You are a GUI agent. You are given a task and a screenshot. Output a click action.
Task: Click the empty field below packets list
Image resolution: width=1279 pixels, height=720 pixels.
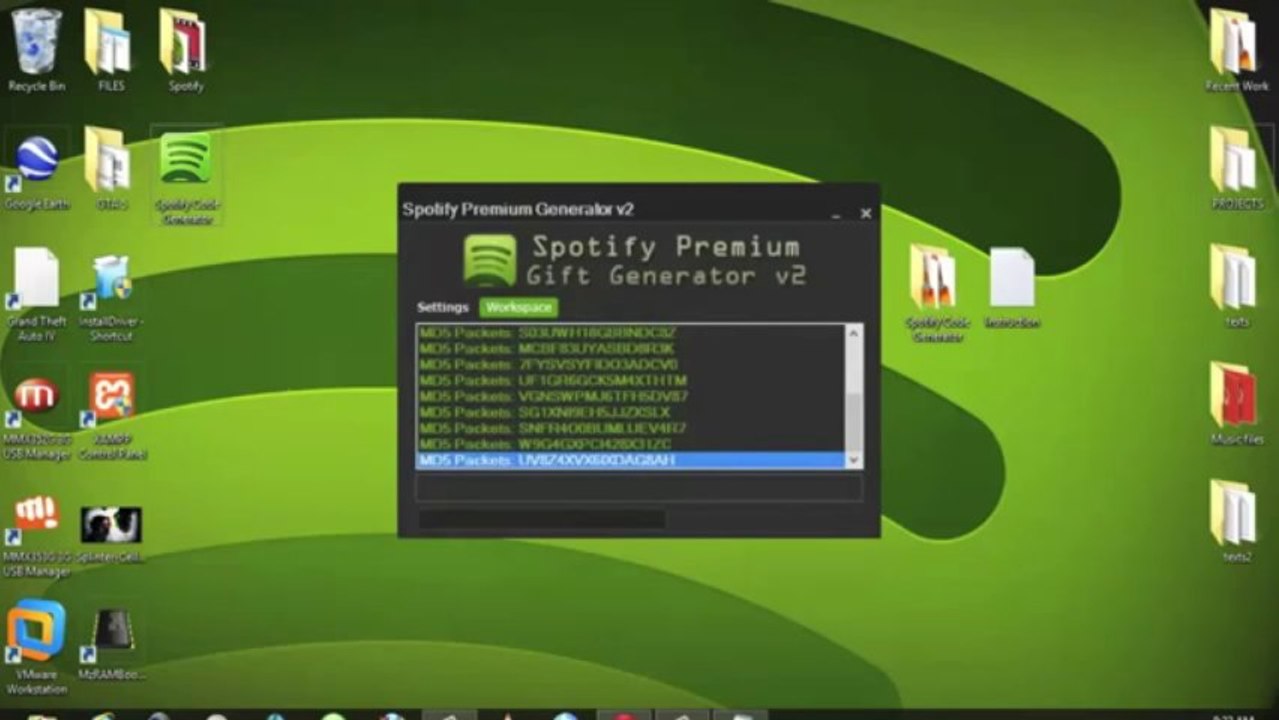[x=638, y=488]
